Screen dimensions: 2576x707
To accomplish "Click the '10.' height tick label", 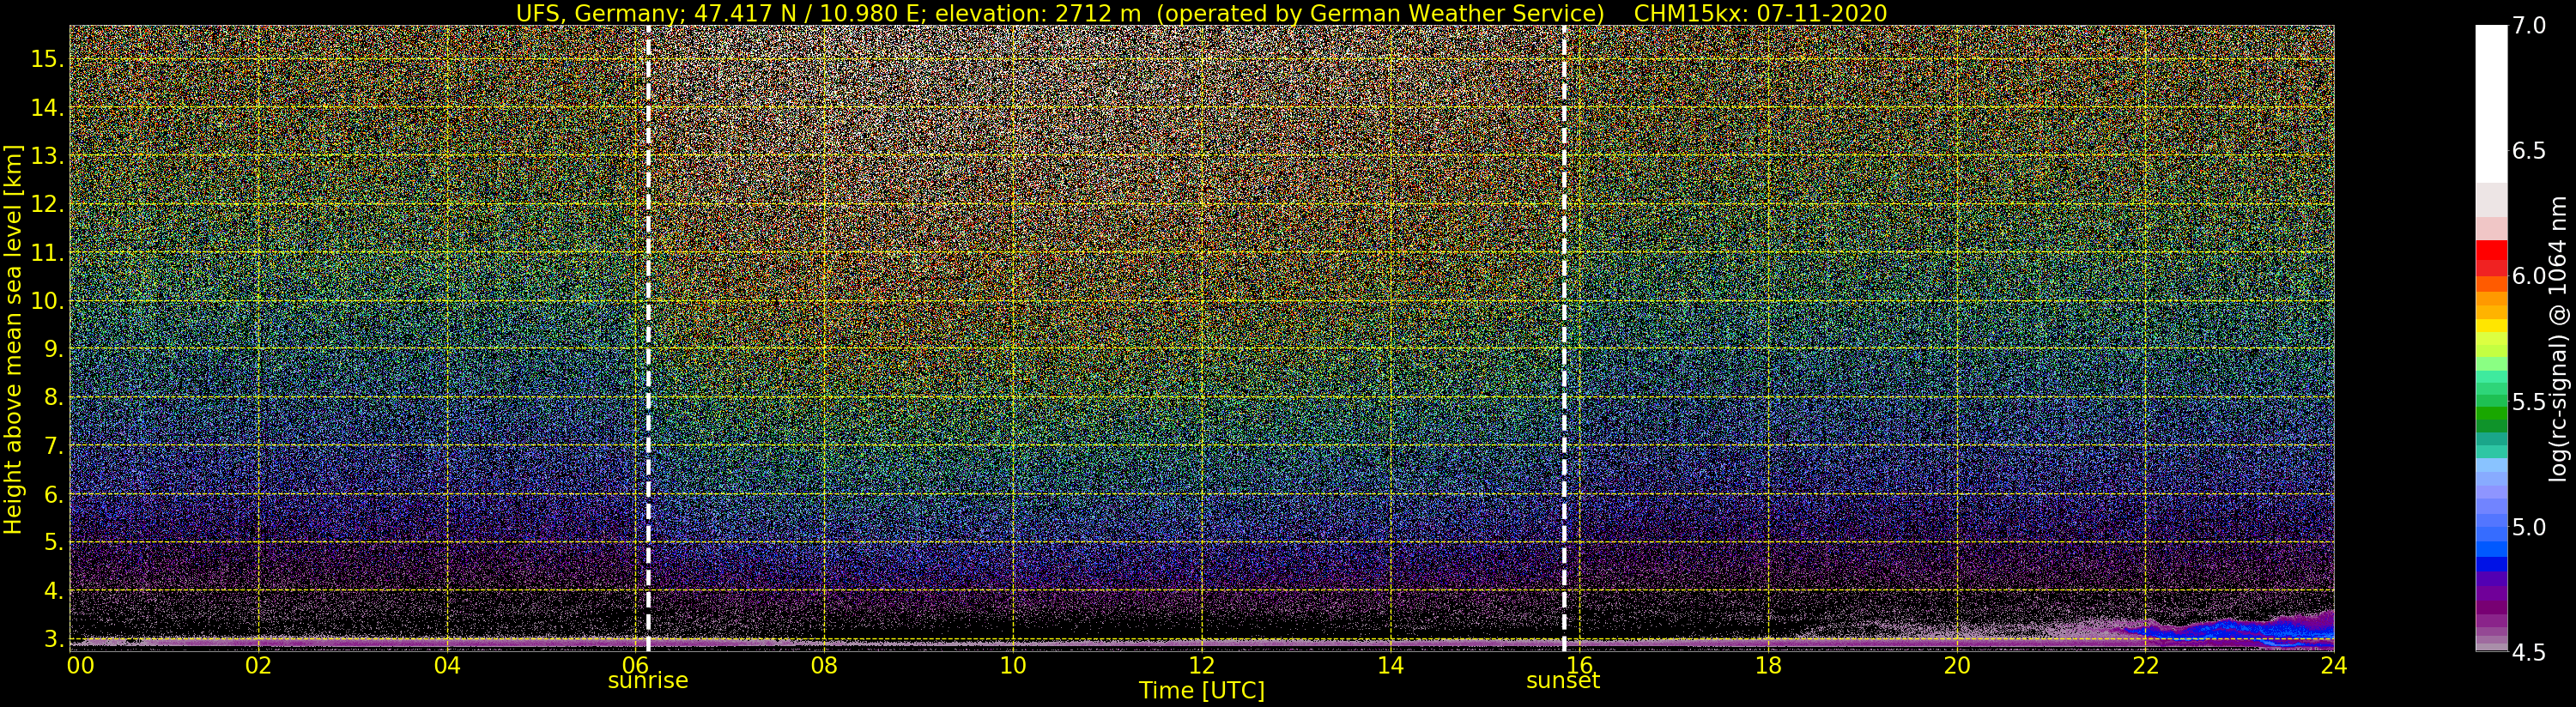I will (46, 301).
